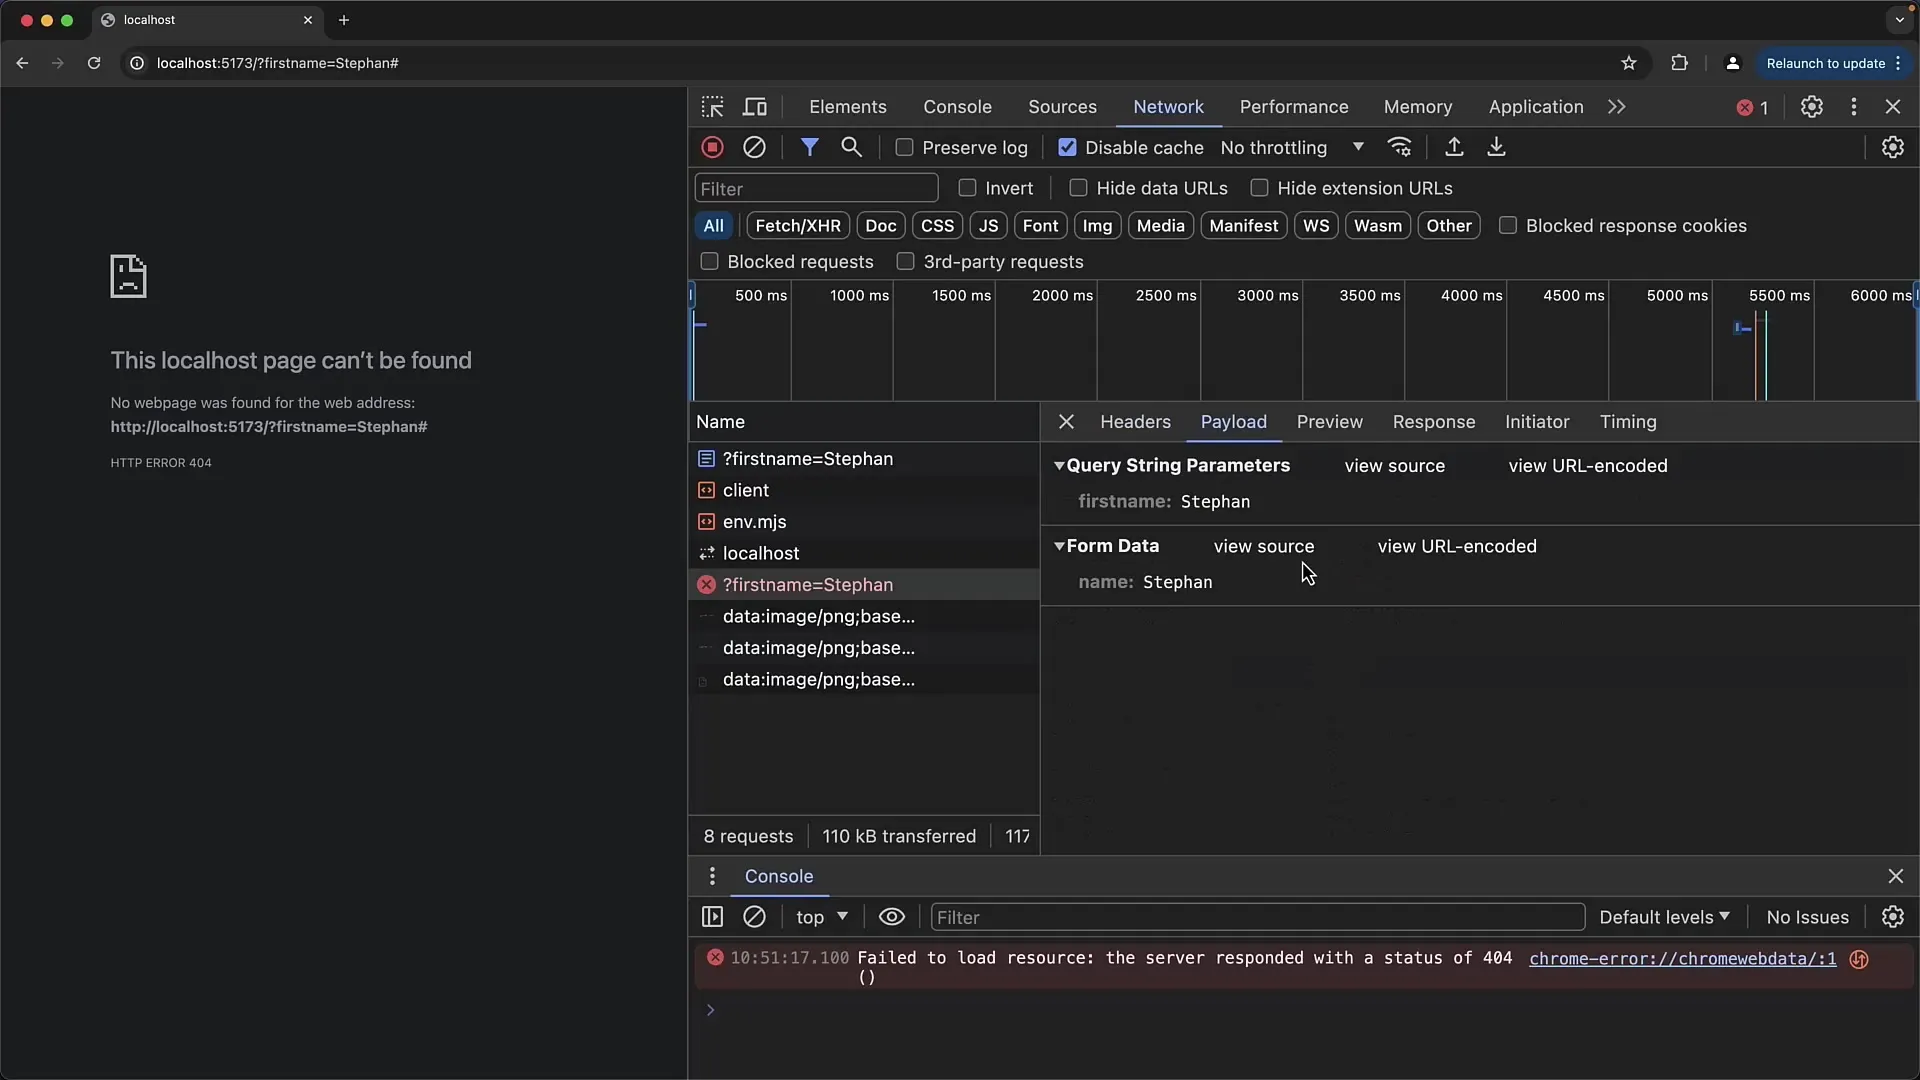Import HAR file upload icon

click(x=1454, y=147)
